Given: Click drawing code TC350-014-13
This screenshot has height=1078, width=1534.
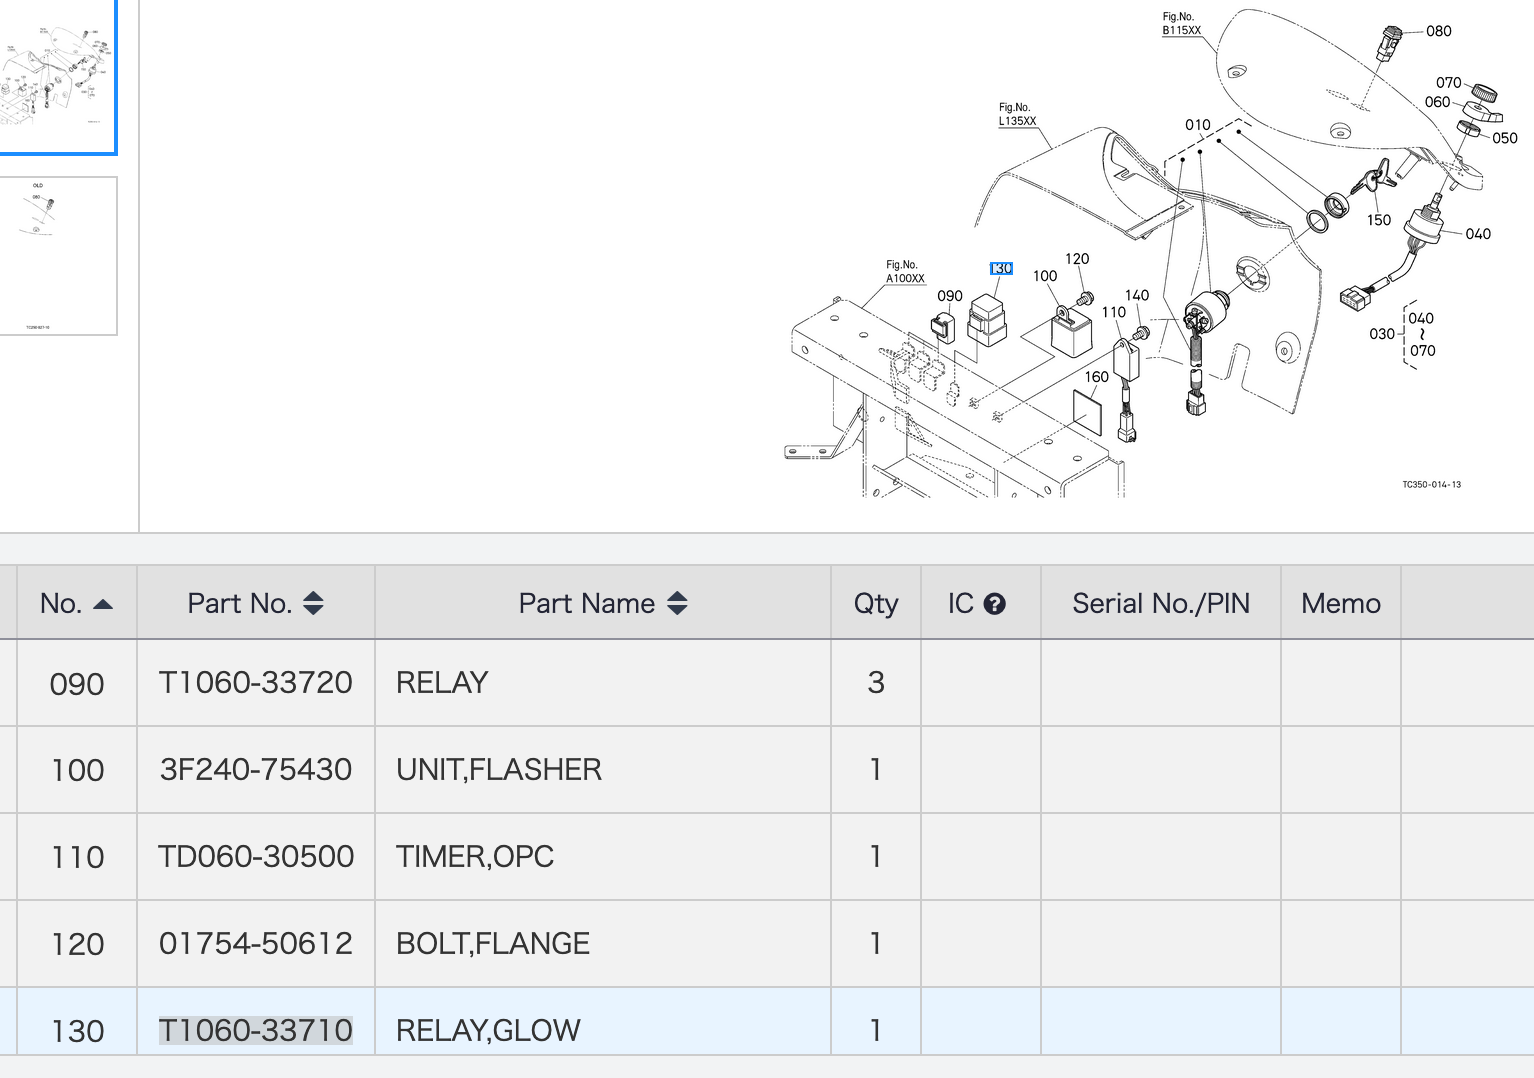Looking at the screenshot, I should 1431,485.
